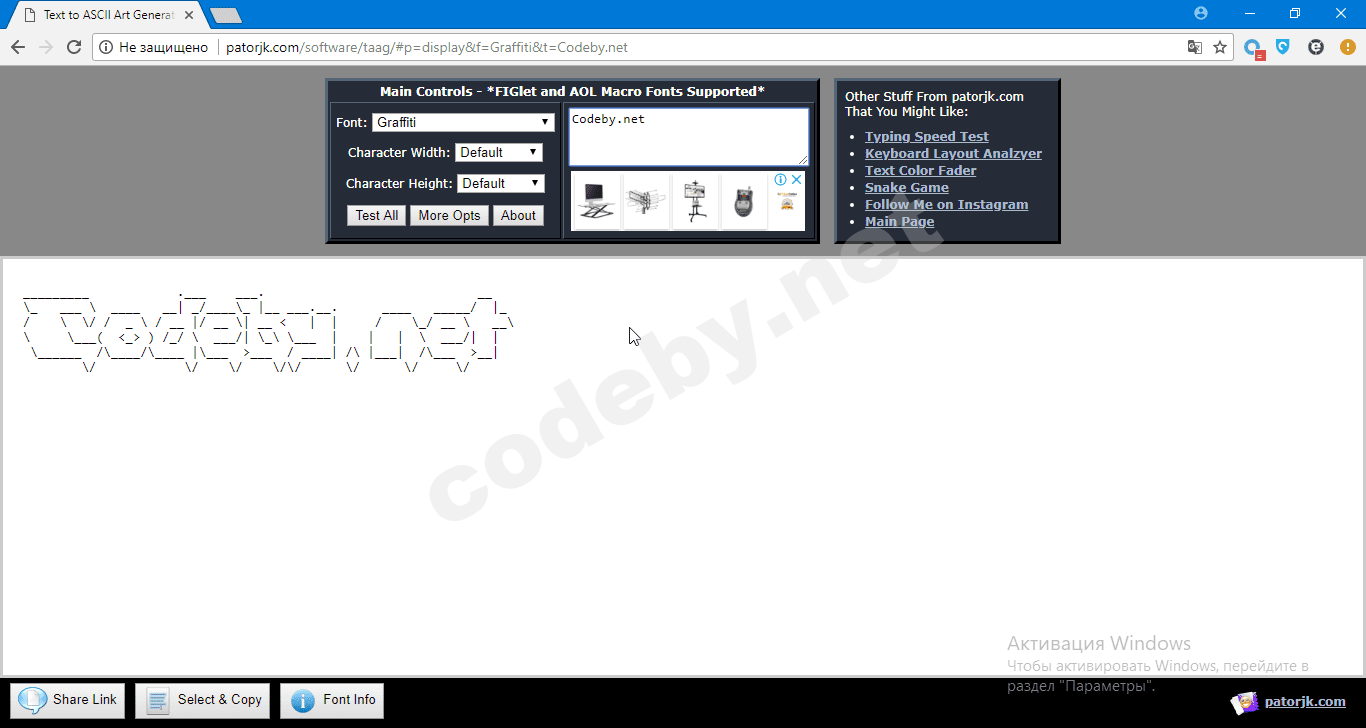Click in the Codeby.net text input area
The width and height of the screenshot is (1366, 728).
click(689, 137)
